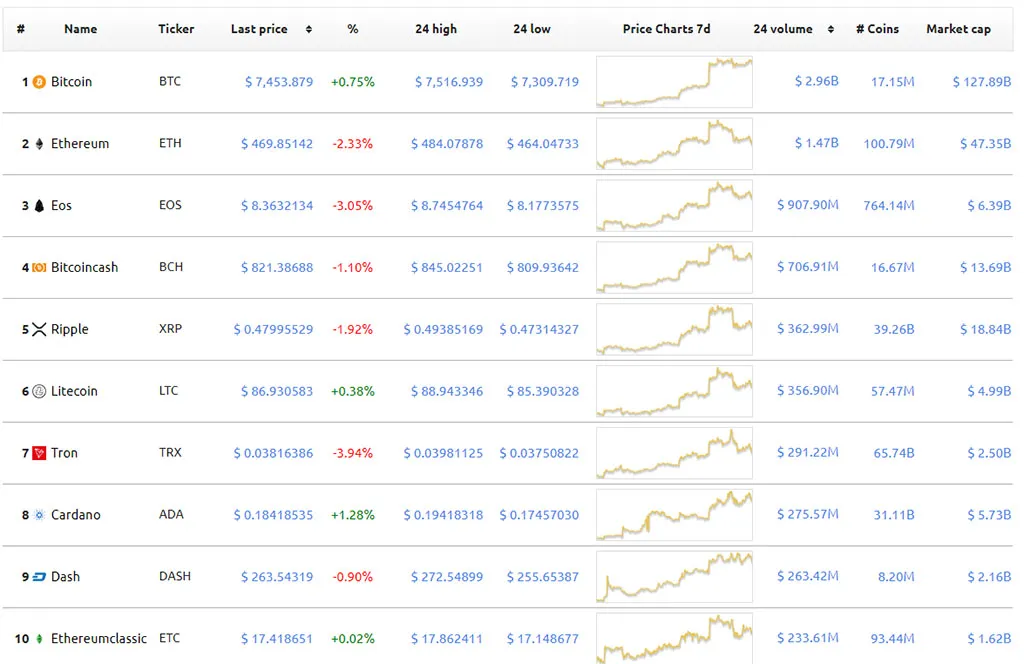Viewport: 1024px width, 664px height.
Task: Open the Tron name link
Action: (64, 453)
